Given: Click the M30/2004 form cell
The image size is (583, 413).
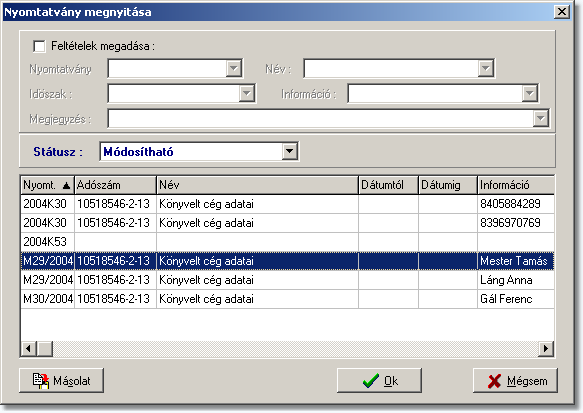Looking at the screenshot, I should pyautogui.click(x=48, y=299).
